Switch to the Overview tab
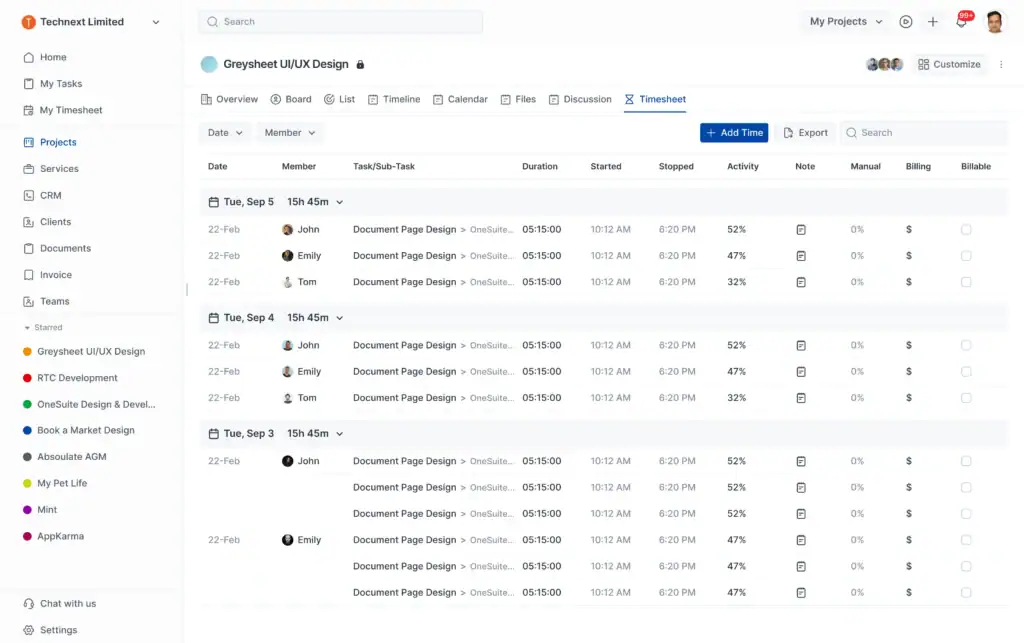The width and height of the screenshot is (1024, 643). pos(229,99)
